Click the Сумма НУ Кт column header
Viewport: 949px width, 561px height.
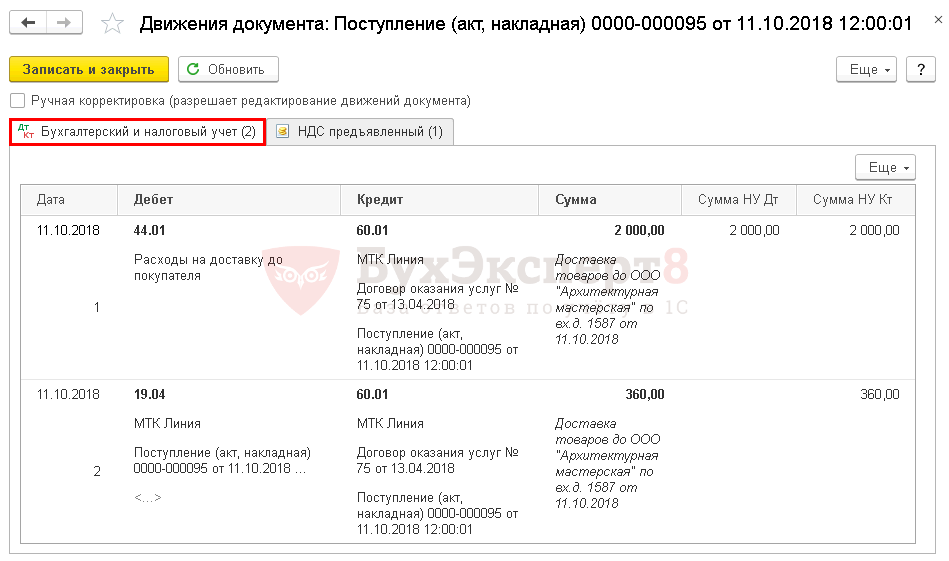[x=852, y=200]
